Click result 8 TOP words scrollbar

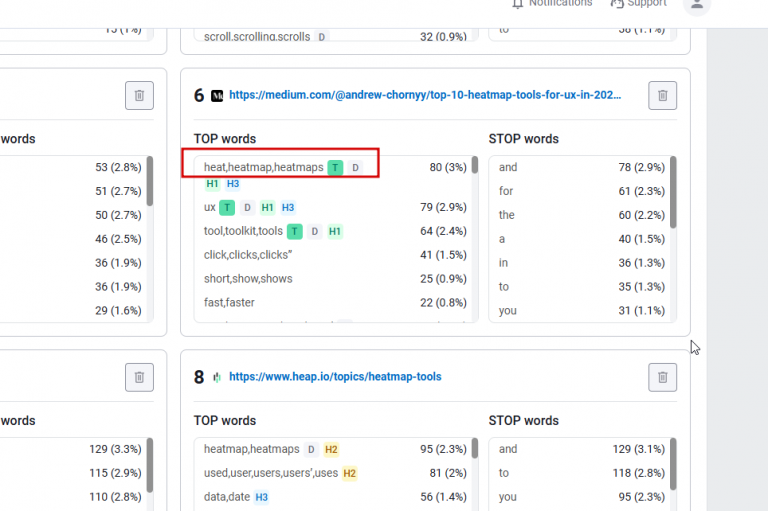[x=475, y=448]
